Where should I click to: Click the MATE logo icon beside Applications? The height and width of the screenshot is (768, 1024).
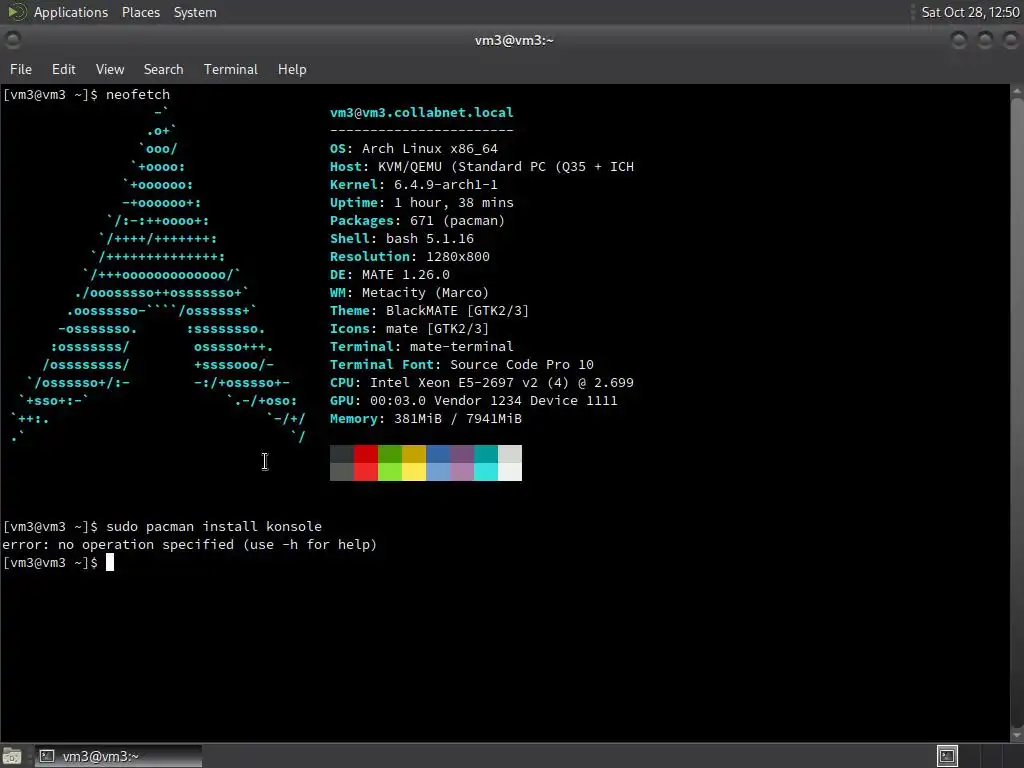tap(16, 12)
